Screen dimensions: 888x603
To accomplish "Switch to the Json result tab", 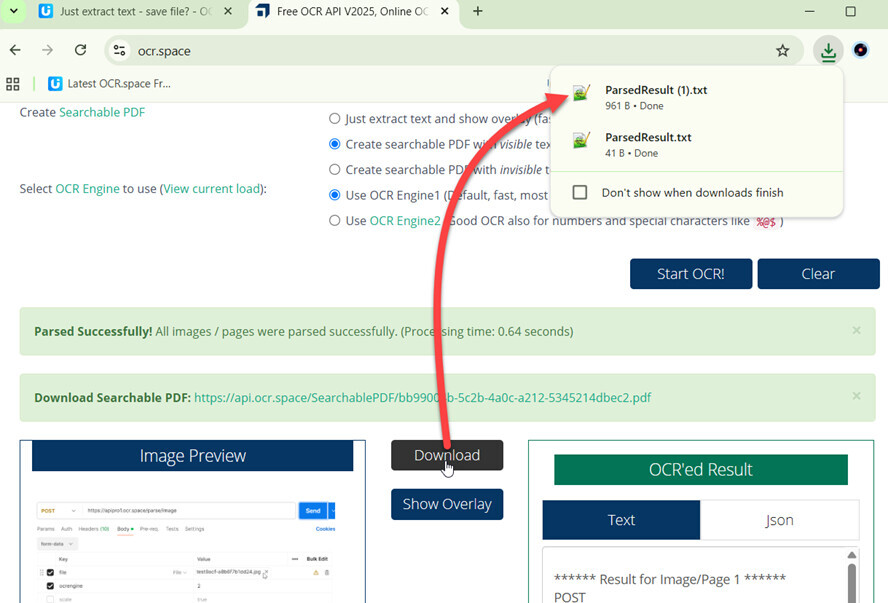I will point(779,520).
